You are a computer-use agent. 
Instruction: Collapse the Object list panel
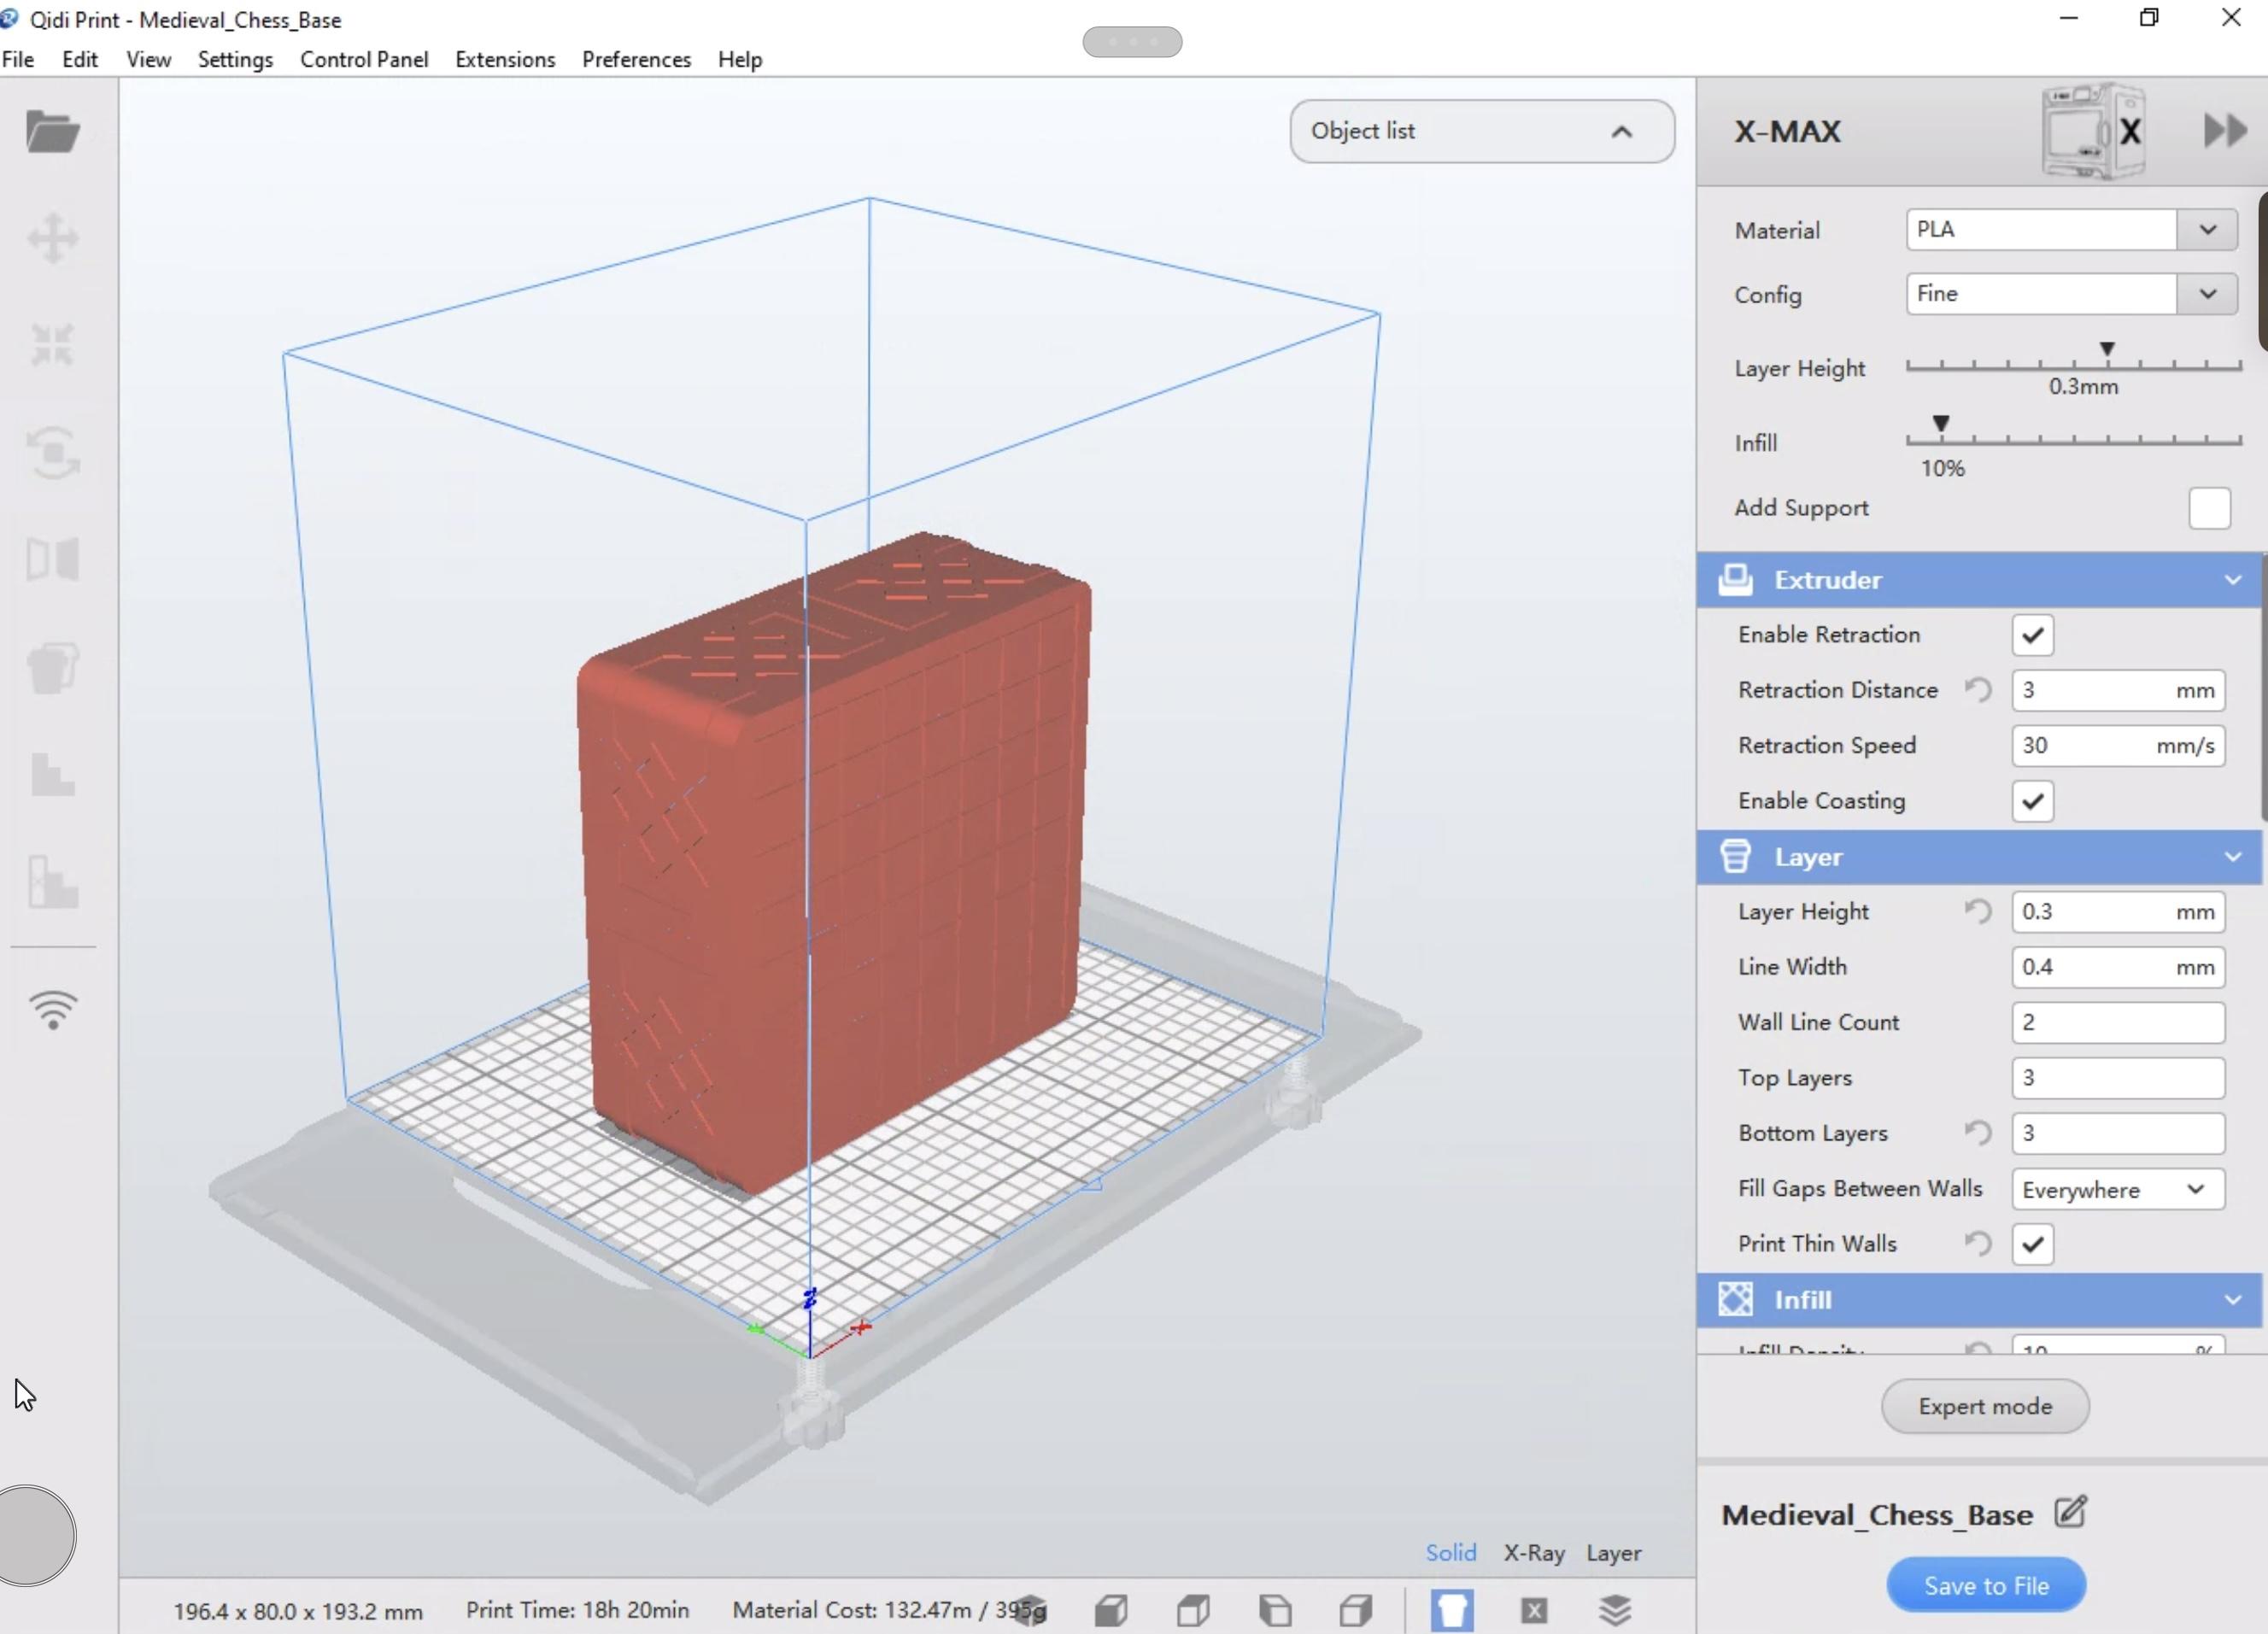point(1621,131)
